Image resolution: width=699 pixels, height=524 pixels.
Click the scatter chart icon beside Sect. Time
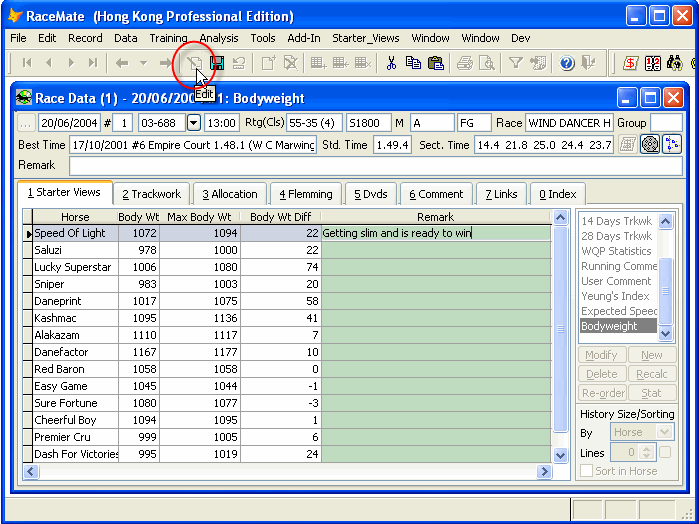pyautogui.click(x=672, y=144)
